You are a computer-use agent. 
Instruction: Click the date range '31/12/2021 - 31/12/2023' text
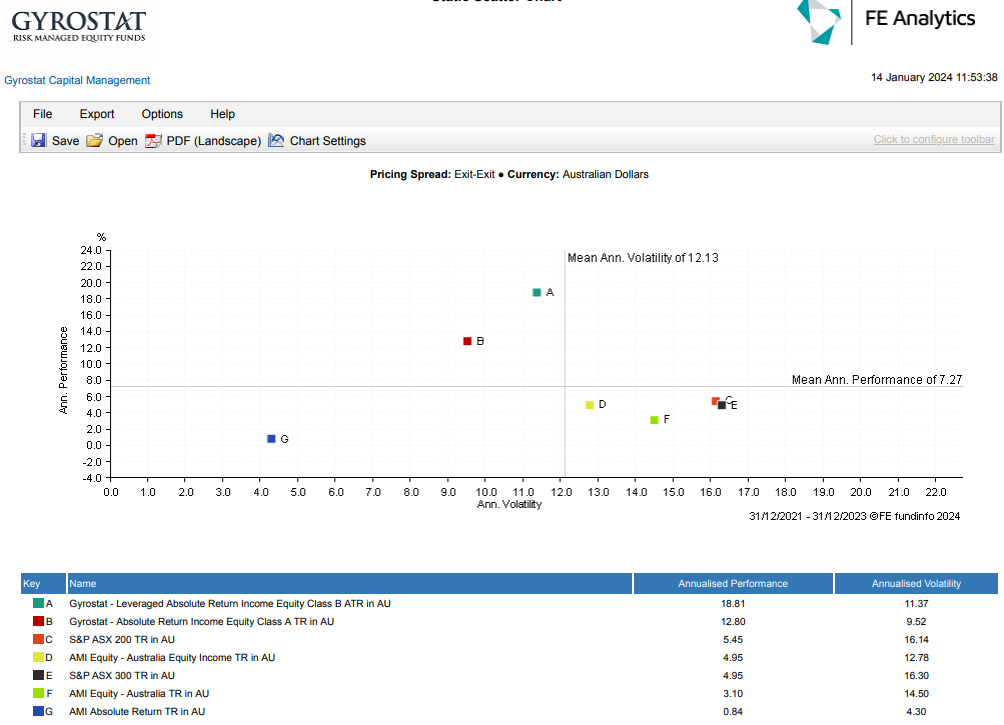pyautogui.click(x=808, y=516)
